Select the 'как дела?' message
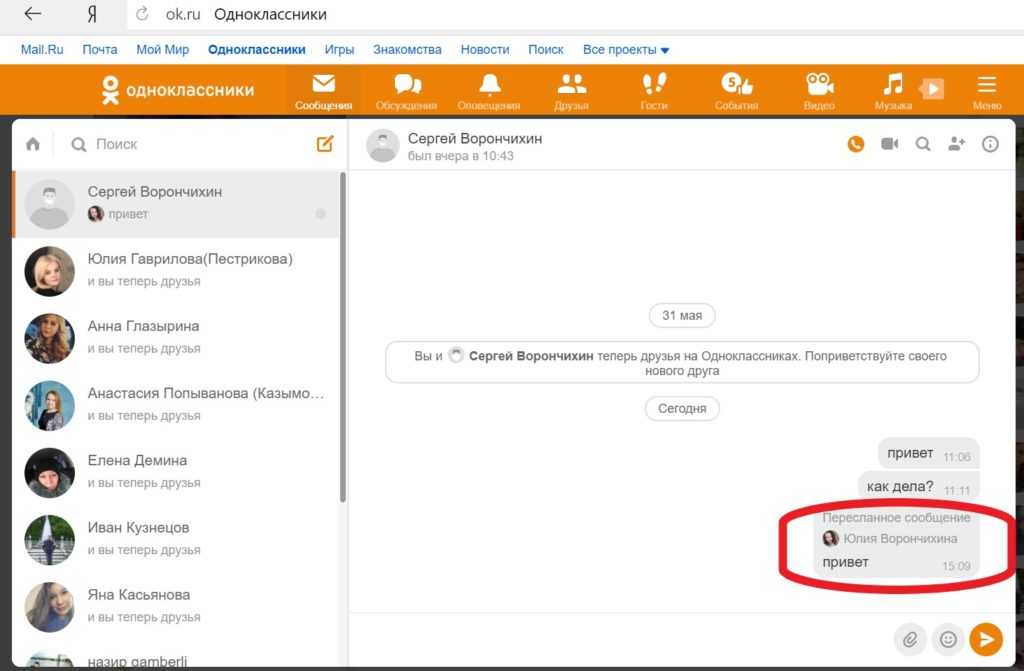The height and width of the screenshot is (671, 1024). point(918,487)
